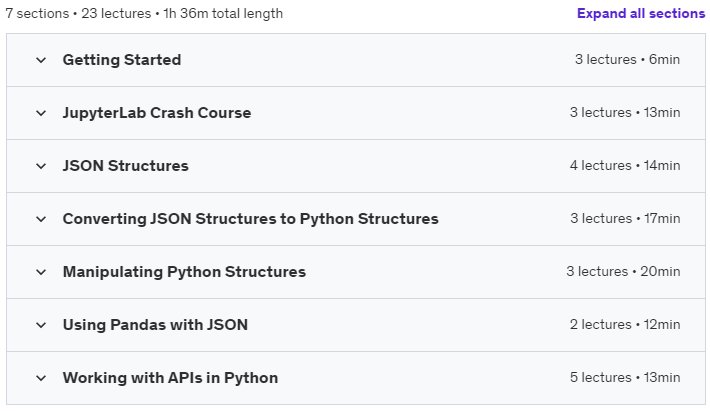Select Using Pandas with JSON title

155,325
